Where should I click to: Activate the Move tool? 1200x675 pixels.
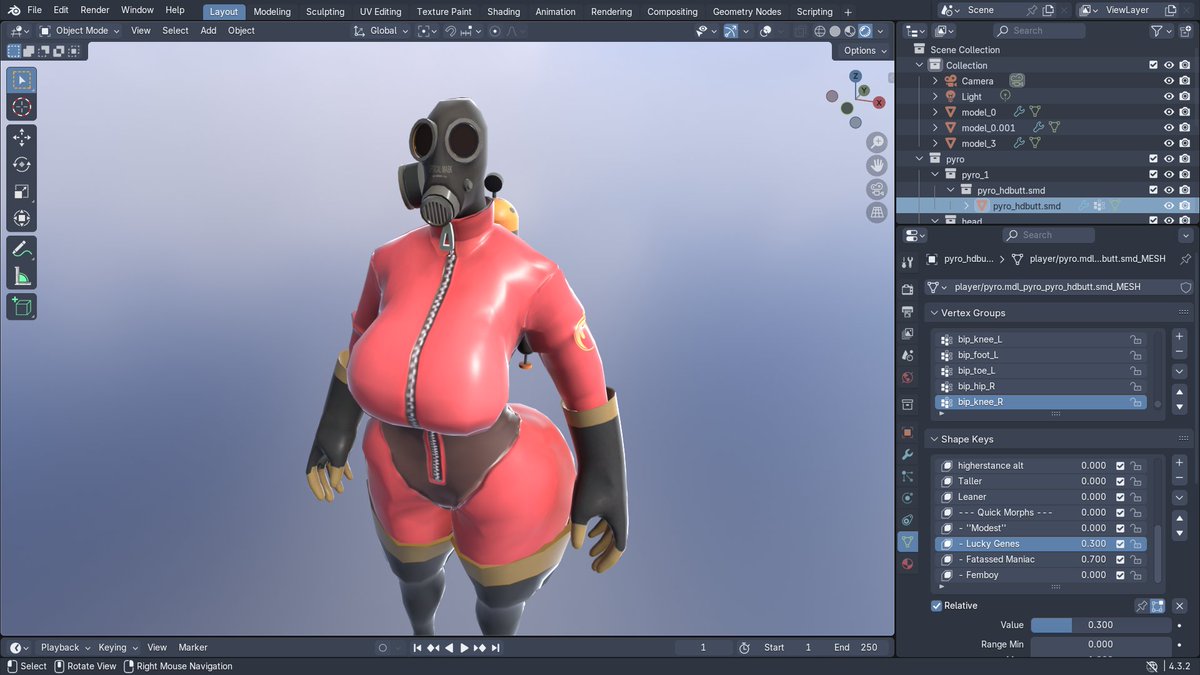[x=22, y=138]
